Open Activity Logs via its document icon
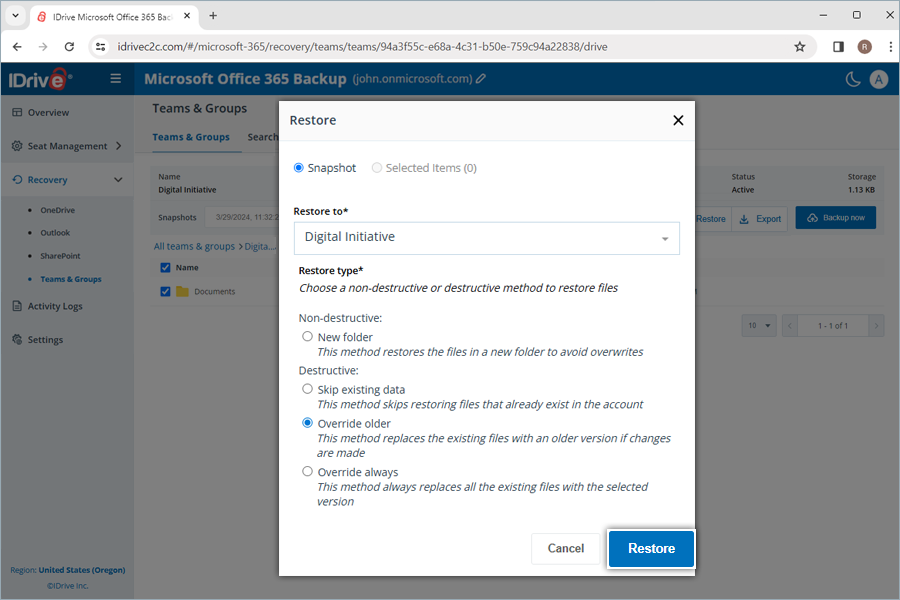Screen dimensions: 900x600 (16, 305)
